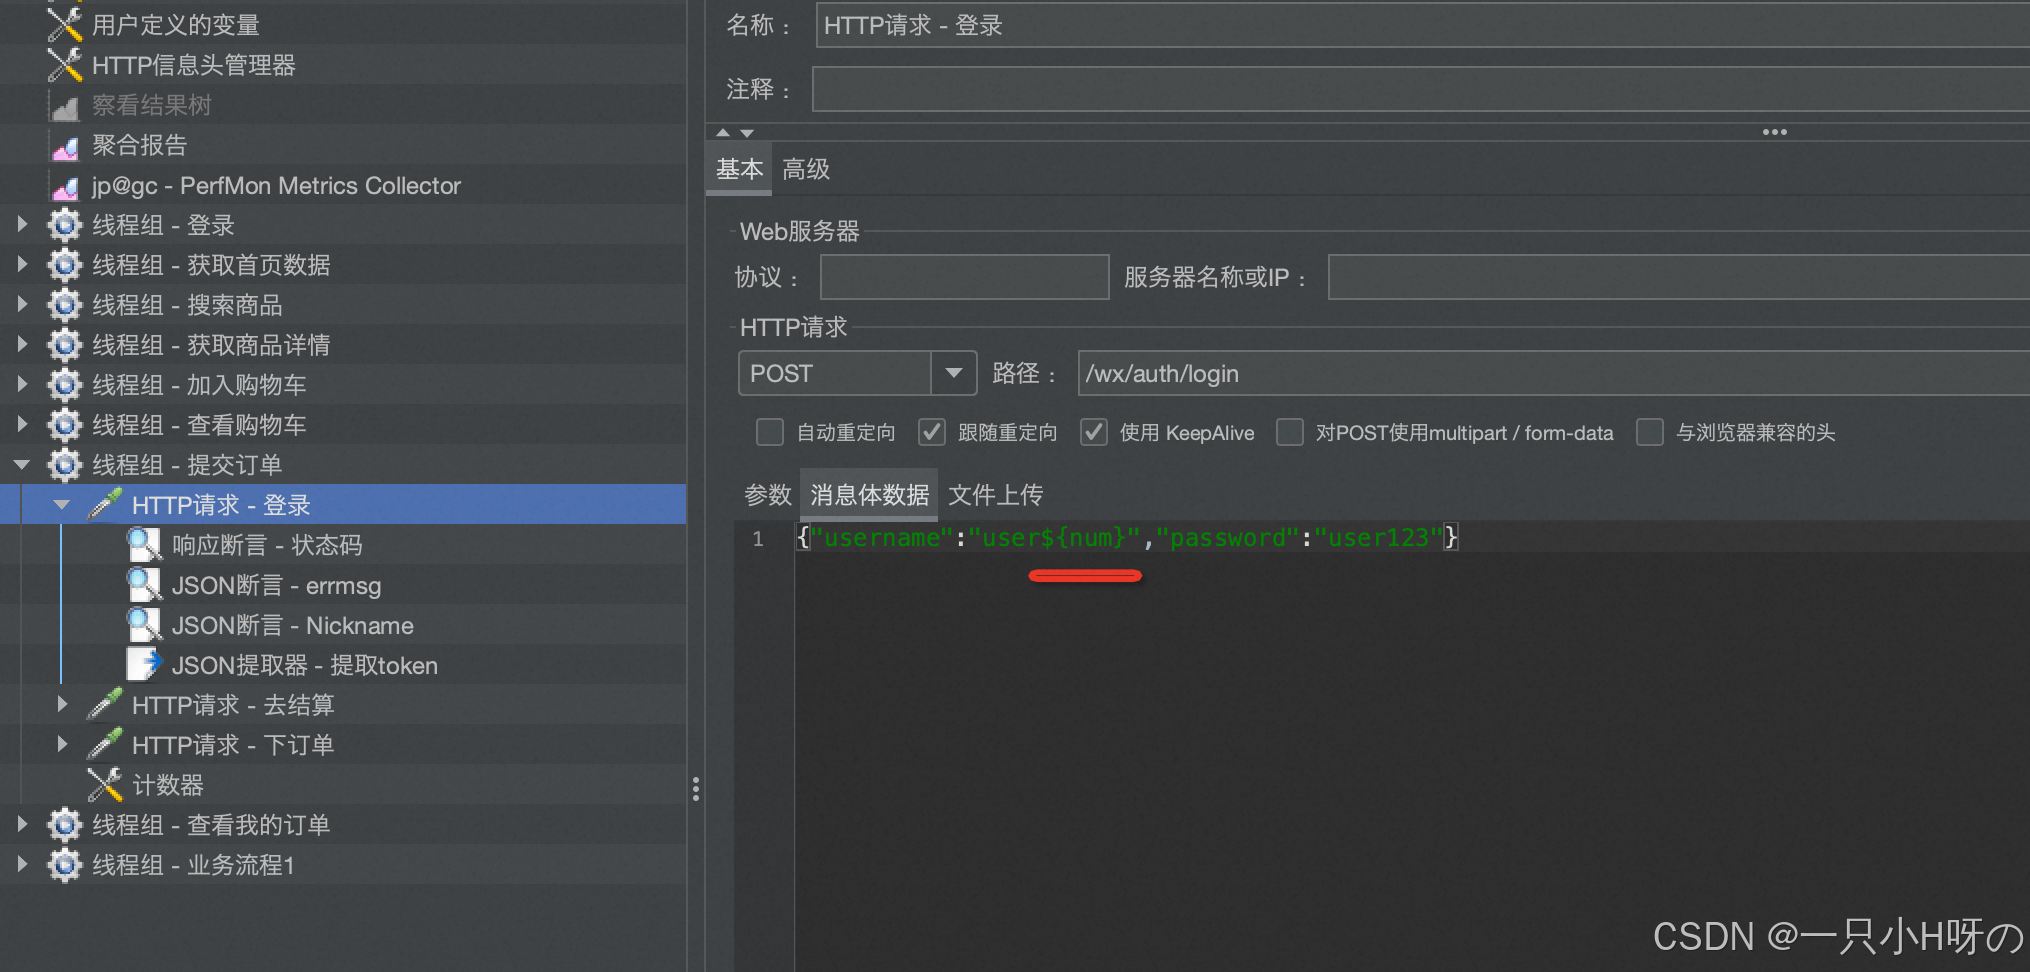Image resolution: width=2030 pixels, height=972 pixels.
Task: Expand the HTTP请求 - 去结算 node
Action: (62, 705)
